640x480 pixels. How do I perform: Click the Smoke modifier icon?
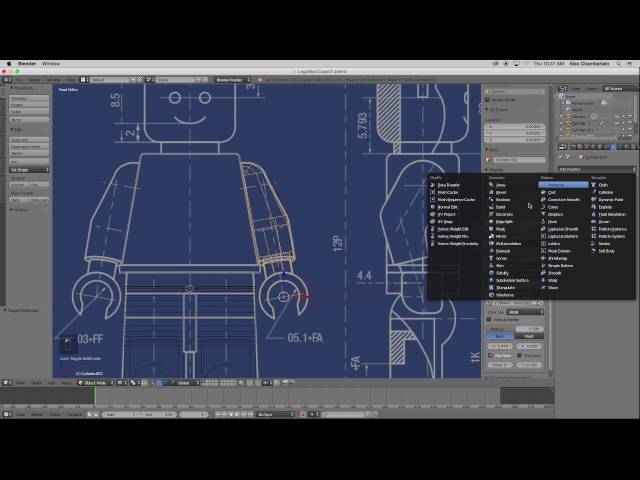coord(594,244)
